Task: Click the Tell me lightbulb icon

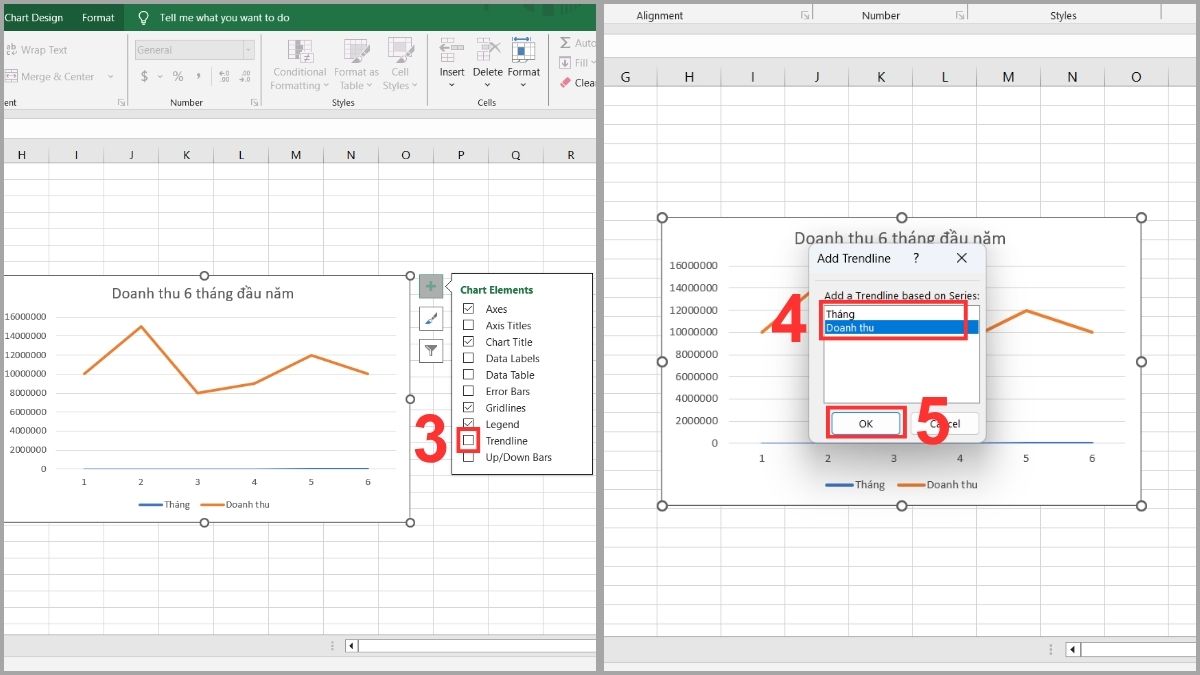Action: [x=144, y=18]
